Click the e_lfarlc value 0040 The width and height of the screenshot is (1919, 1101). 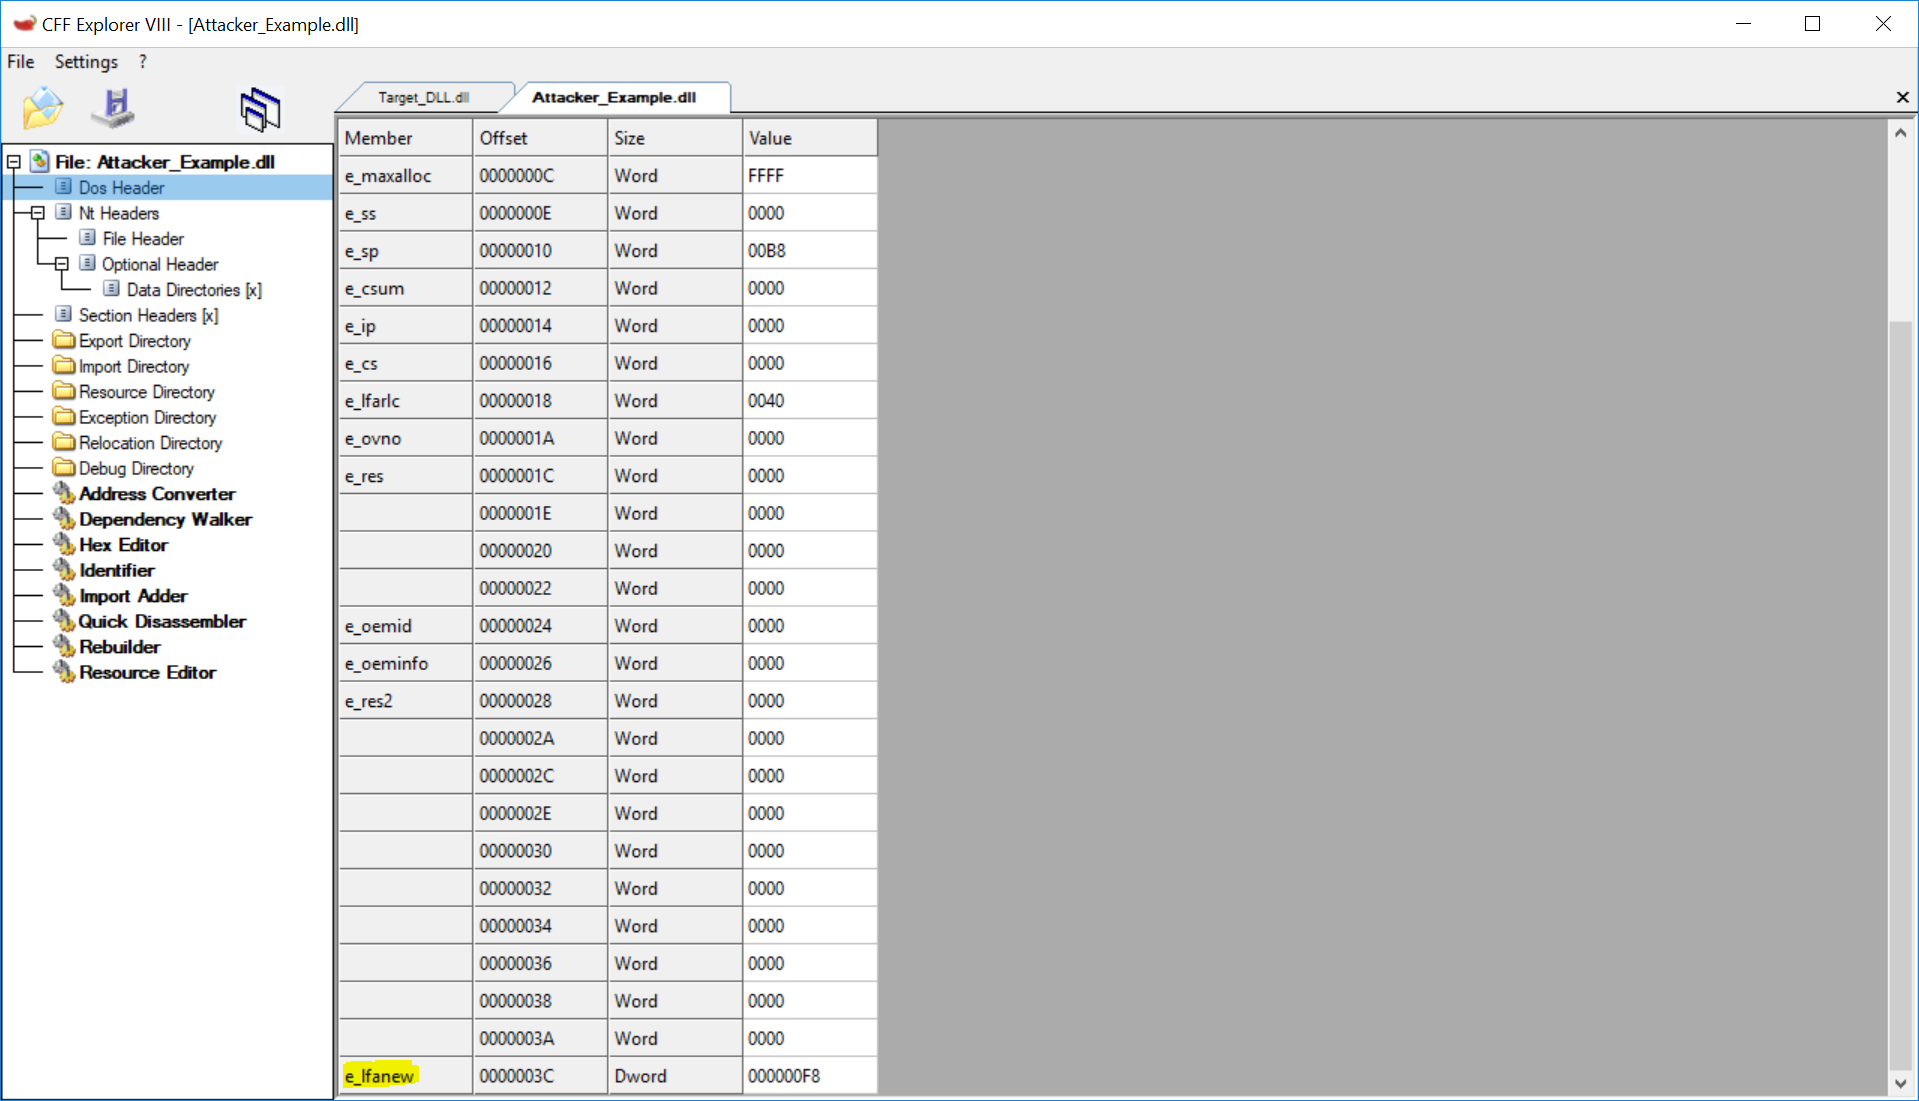coord(810,400)
